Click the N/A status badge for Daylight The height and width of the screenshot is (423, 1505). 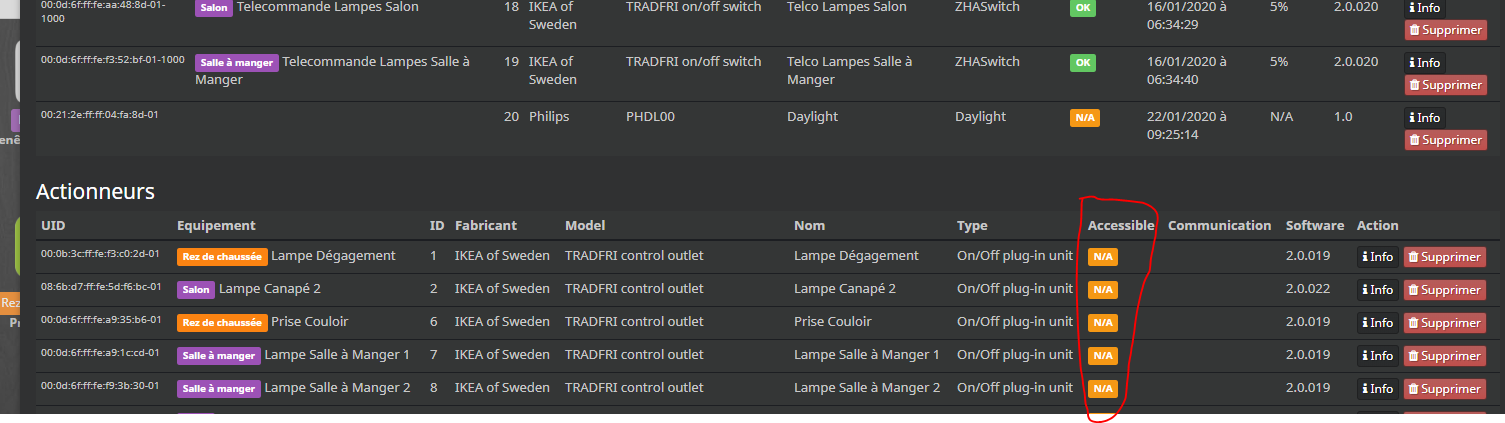point(1084,118)
